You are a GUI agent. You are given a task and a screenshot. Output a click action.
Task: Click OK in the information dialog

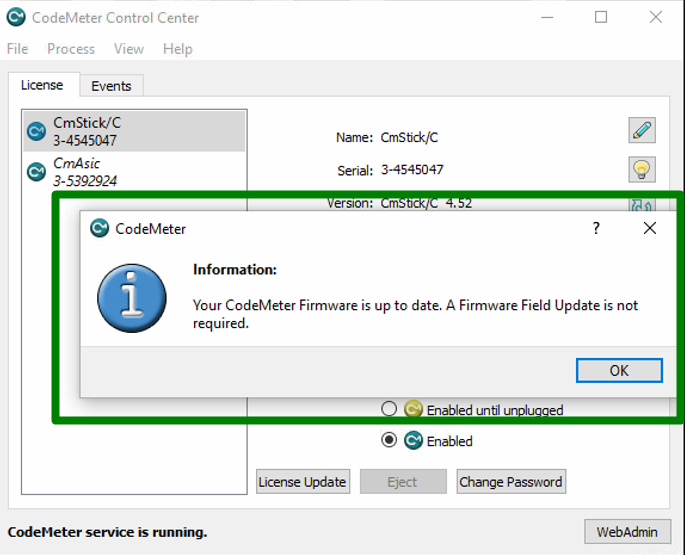pyautogui.click(x=619, y=371)
